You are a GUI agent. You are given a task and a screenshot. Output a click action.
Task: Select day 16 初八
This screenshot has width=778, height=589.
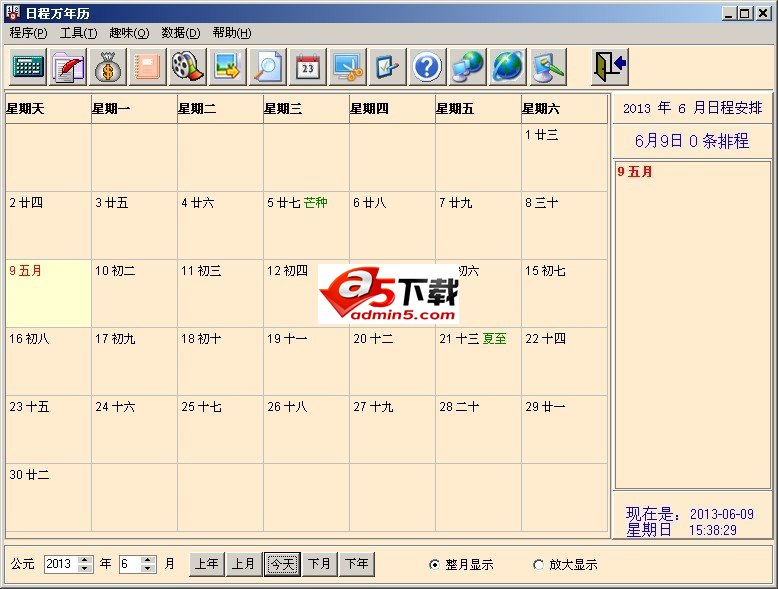click(x=49, y=361)
